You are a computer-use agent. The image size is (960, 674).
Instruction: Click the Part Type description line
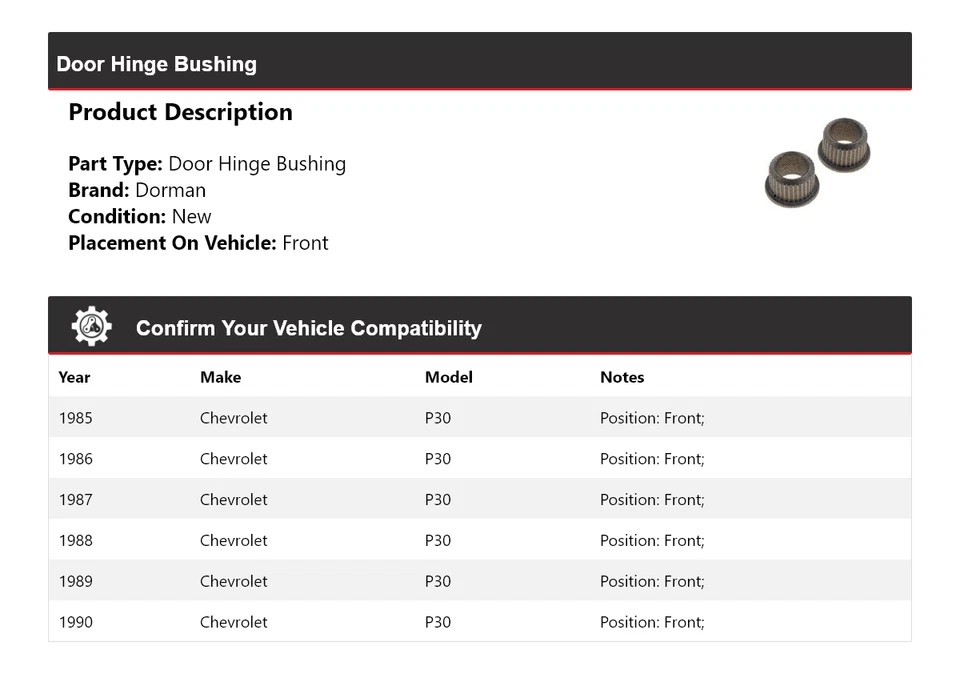pyautogui.click(x=207, y=164)
